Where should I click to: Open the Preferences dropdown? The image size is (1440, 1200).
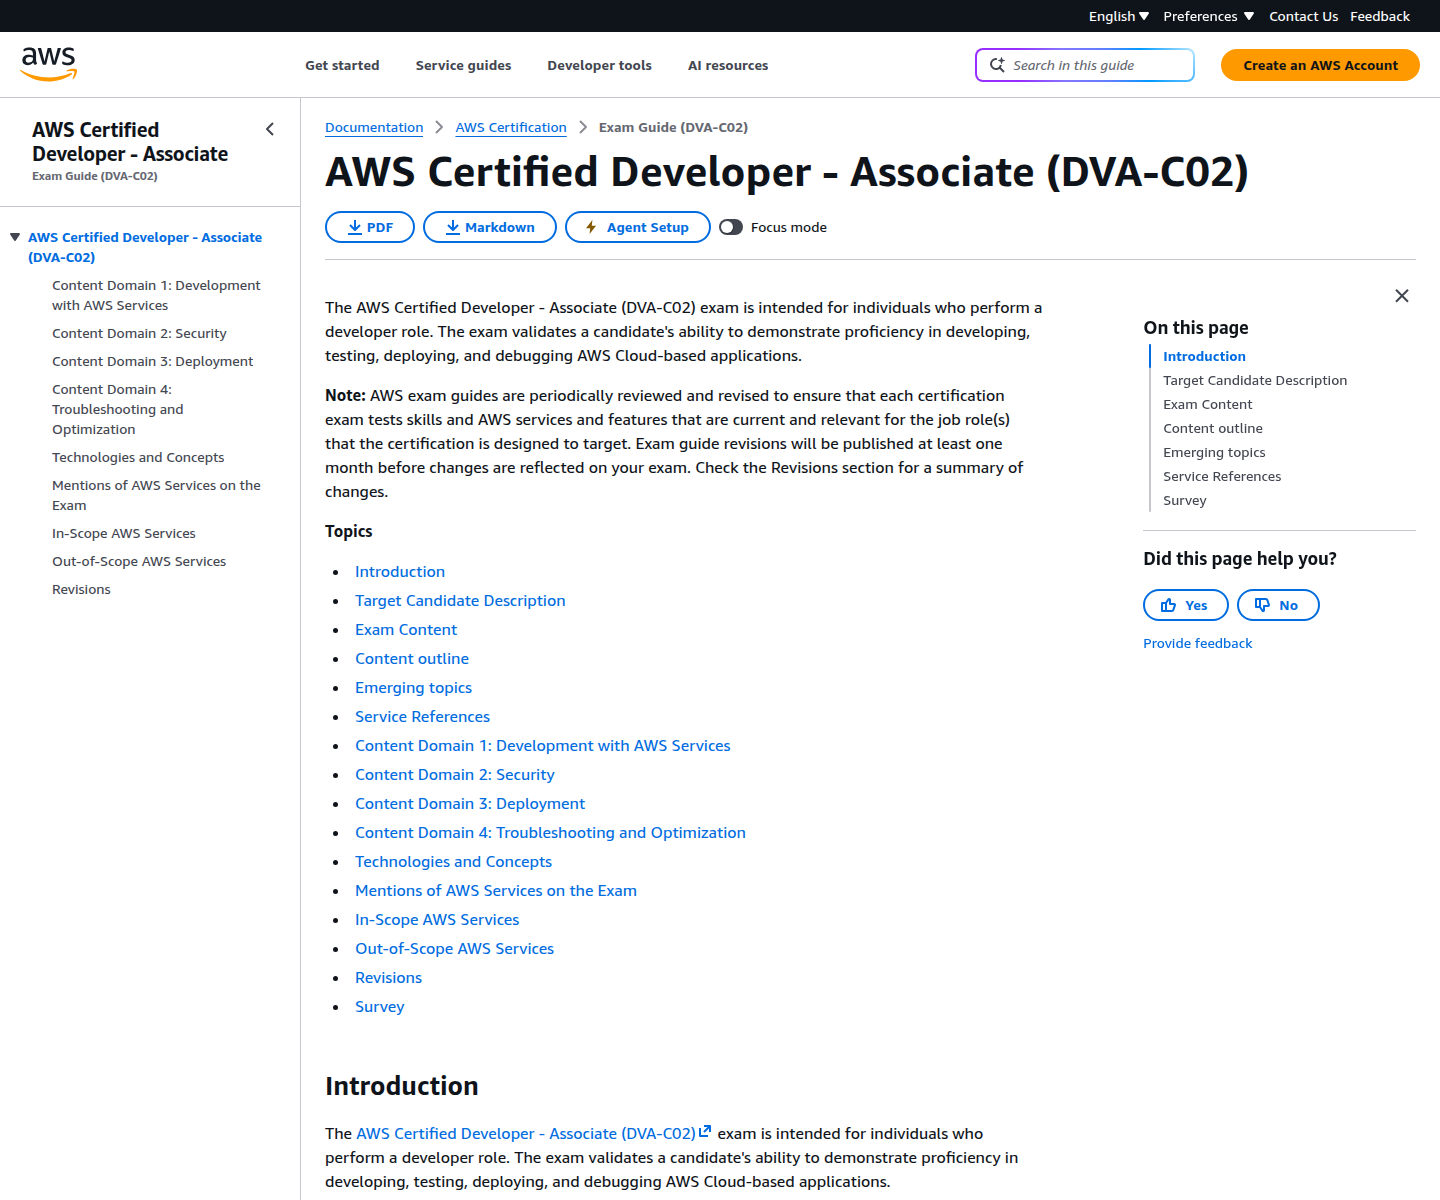(1209, 16)
